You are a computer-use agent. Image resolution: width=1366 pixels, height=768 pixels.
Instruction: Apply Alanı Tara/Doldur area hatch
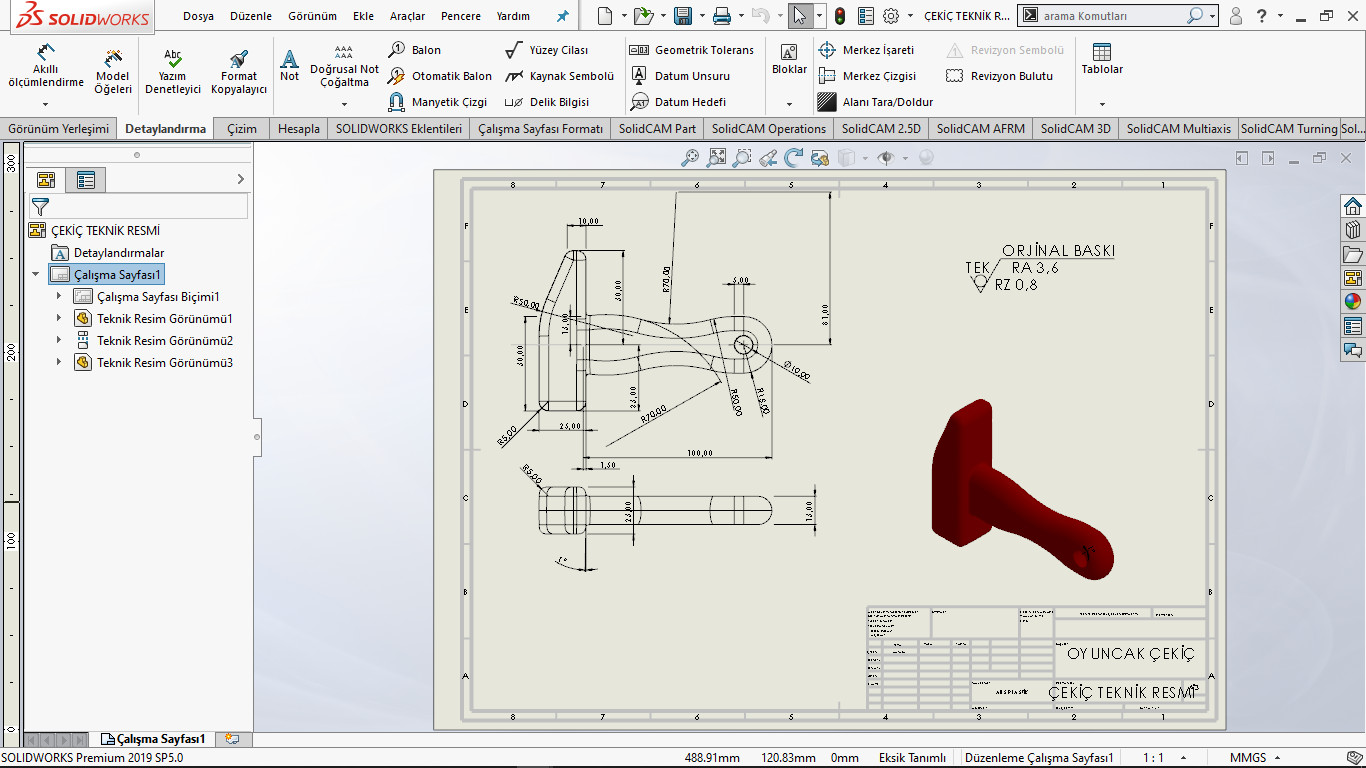875,102
